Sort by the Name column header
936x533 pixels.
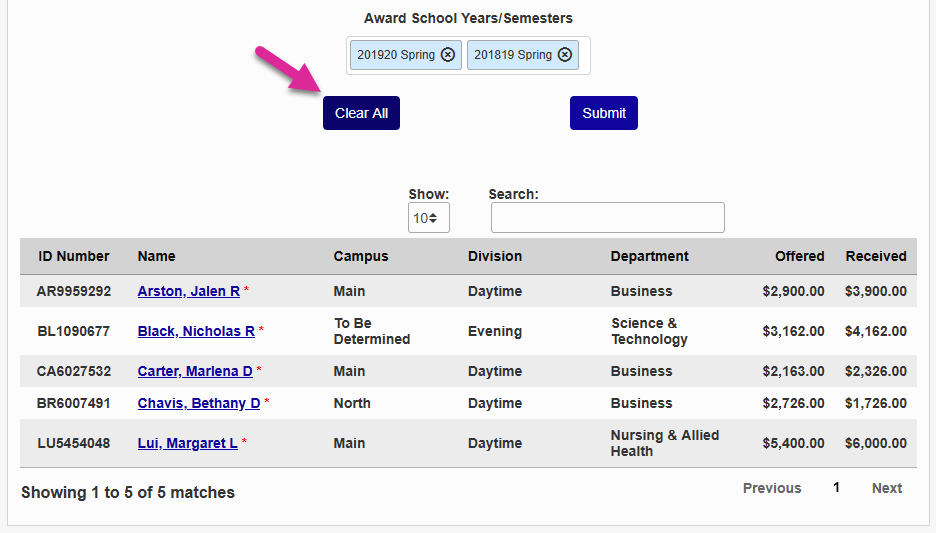(x=157, y=256)
